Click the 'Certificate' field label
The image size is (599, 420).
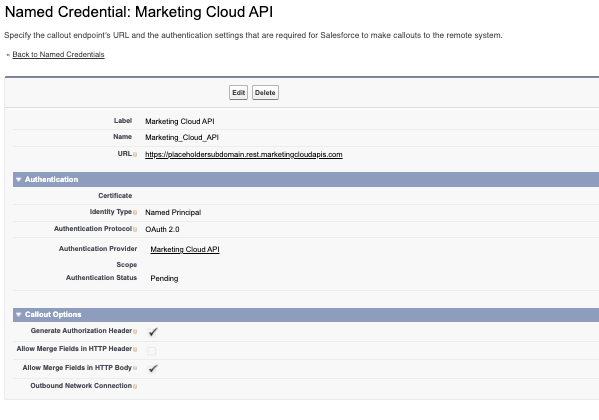(115, 196)
